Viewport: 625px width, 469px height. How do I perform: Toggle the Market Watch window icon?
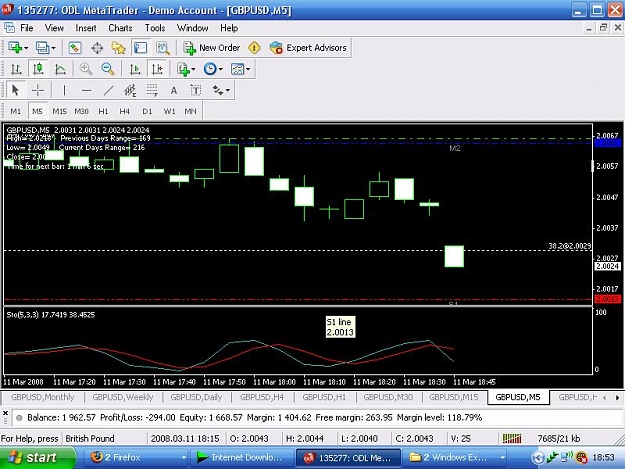tap(75, 48)
